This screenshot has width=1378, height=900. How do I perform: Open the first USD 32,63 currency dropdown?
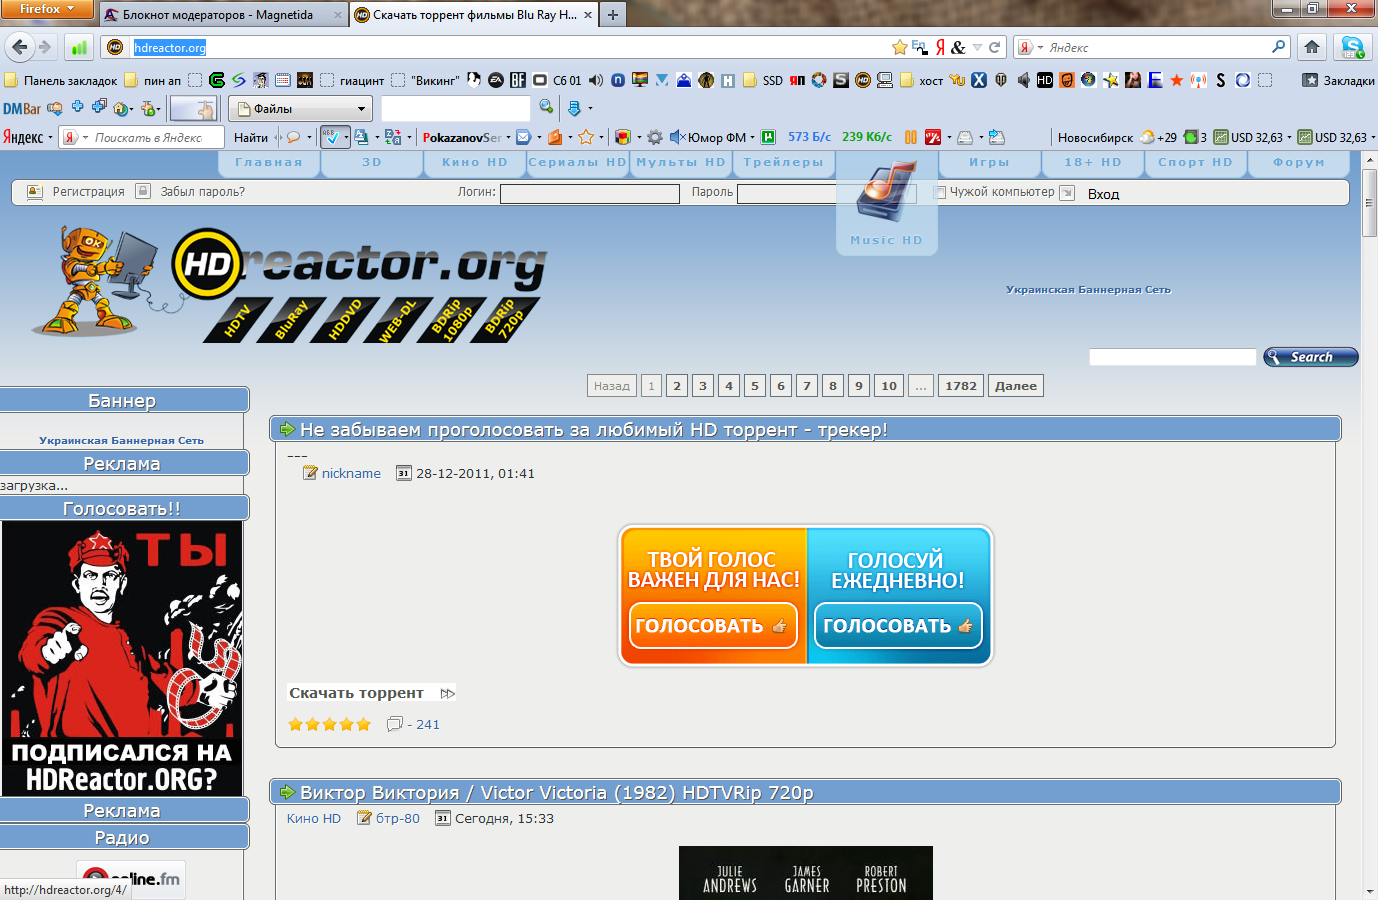point(1288,138)
